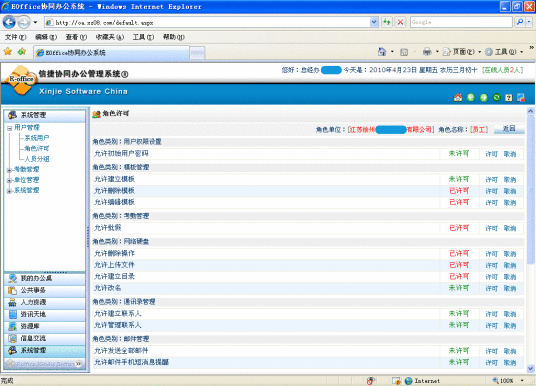This screenshot has height=386, width=536.
Task: Open the Print options dropdown arrow
Action: (x=437, y=52)
